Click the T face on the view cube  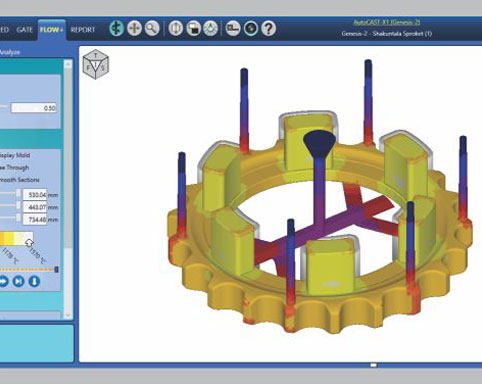pyautogui.click(x=96, y=55)
